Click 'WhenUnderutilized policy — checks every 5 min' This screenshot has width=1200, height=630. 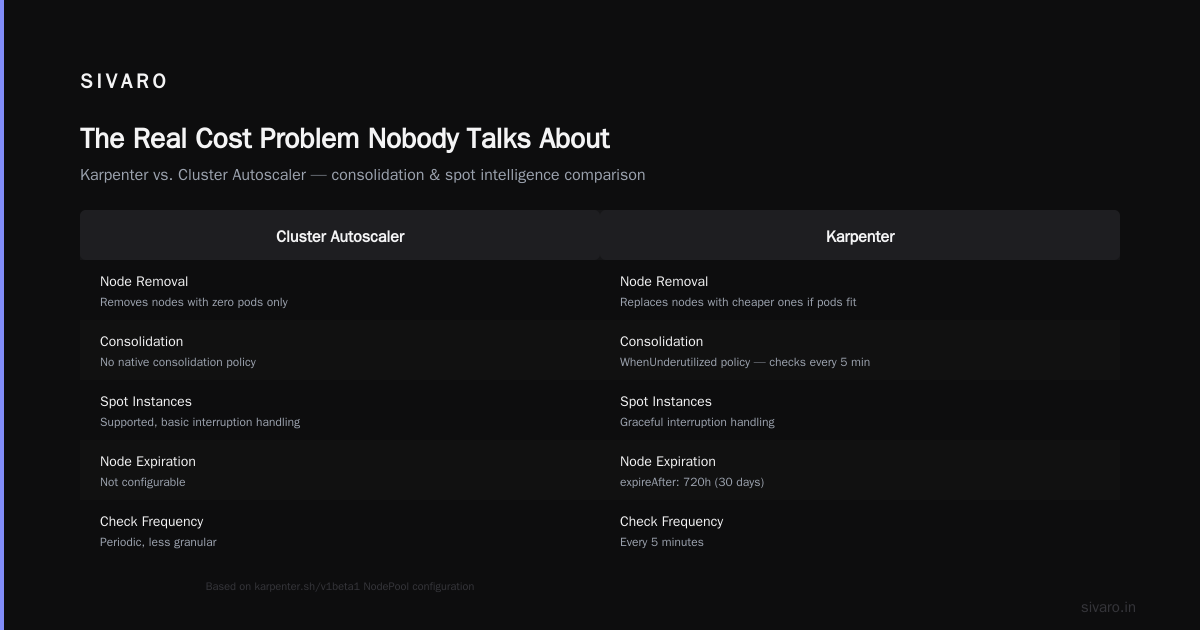pos(745,362)
